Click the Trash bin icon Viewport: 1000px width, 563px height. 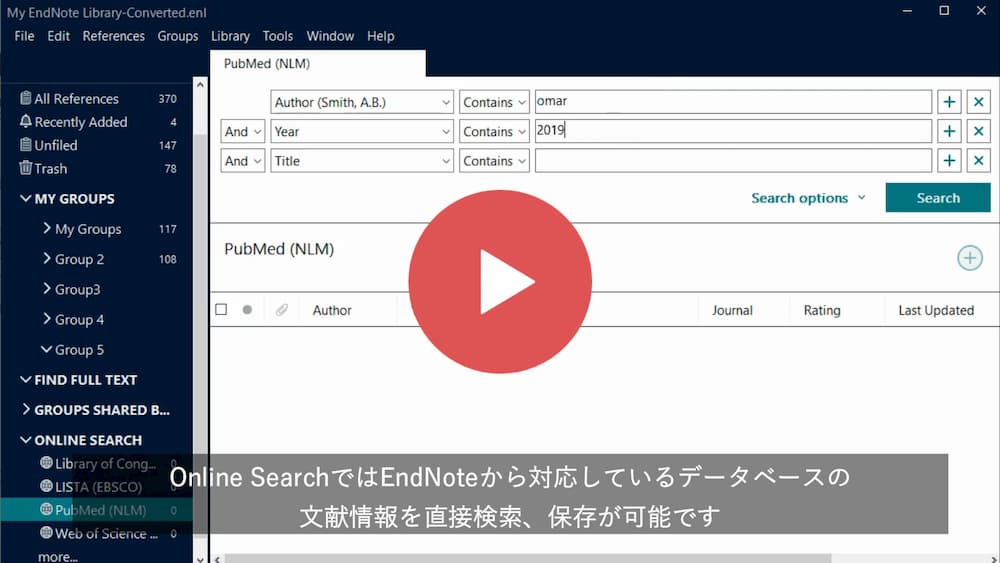(26, 168)
